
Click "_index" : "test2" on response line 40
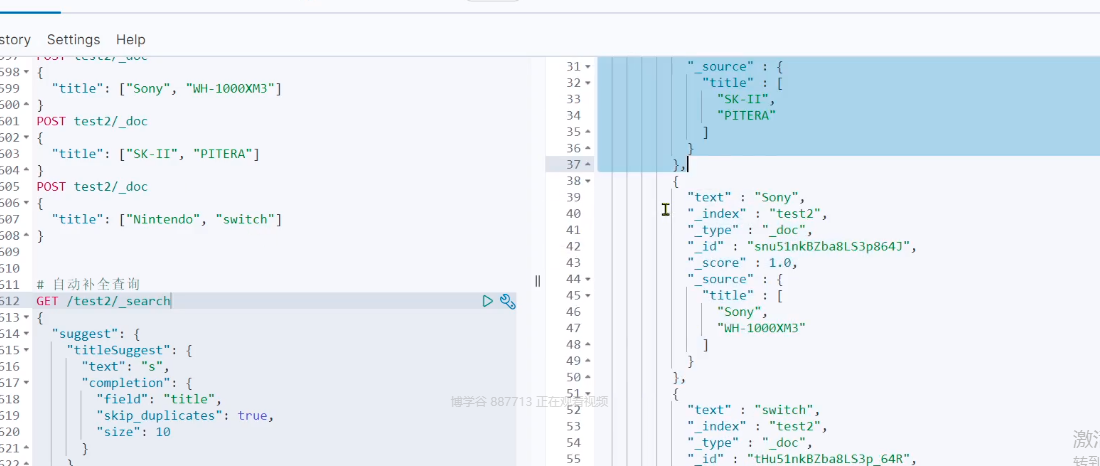[758, 213]
